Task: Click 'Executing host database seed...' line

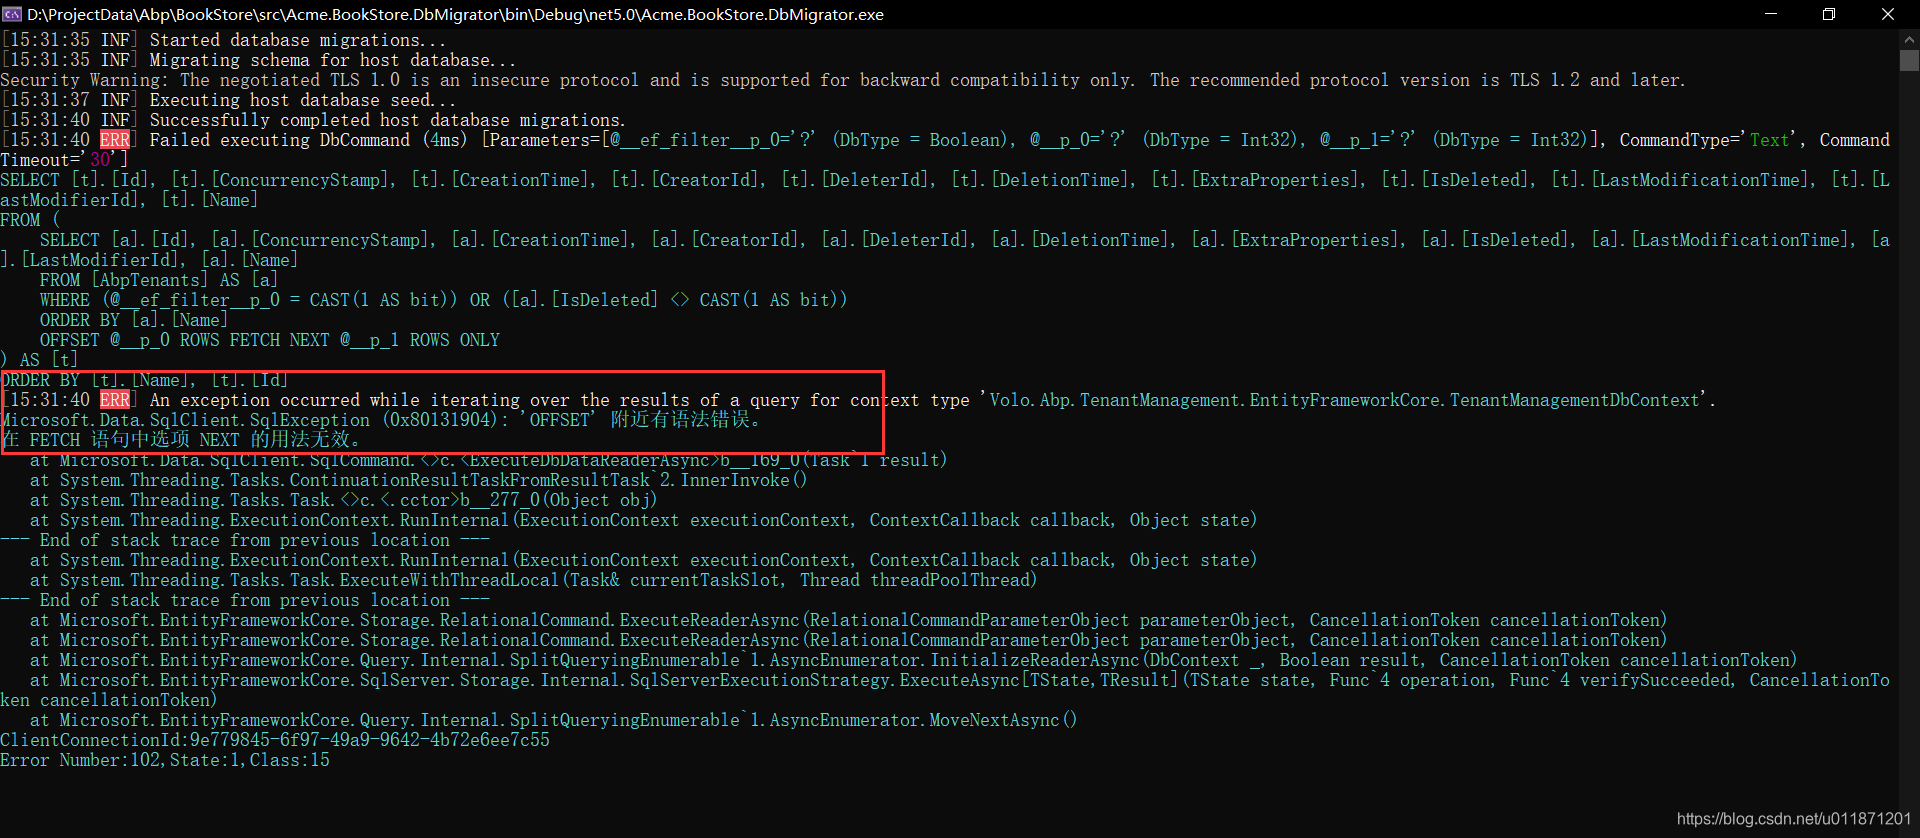Action: click(228, 100)
